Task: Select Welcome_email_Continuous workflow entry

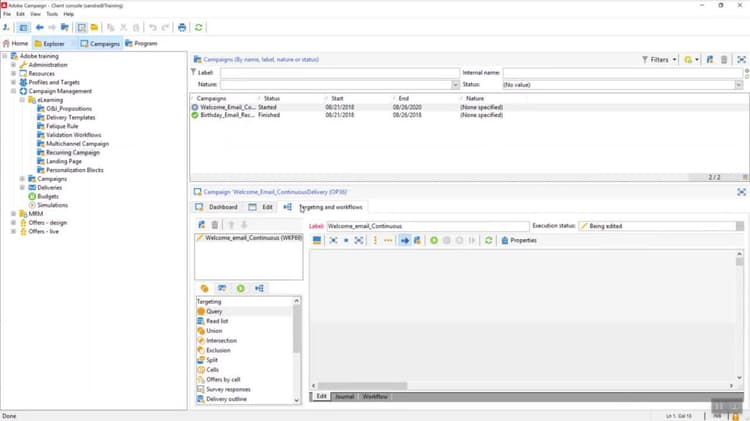Action: click(x=249, y=238)
